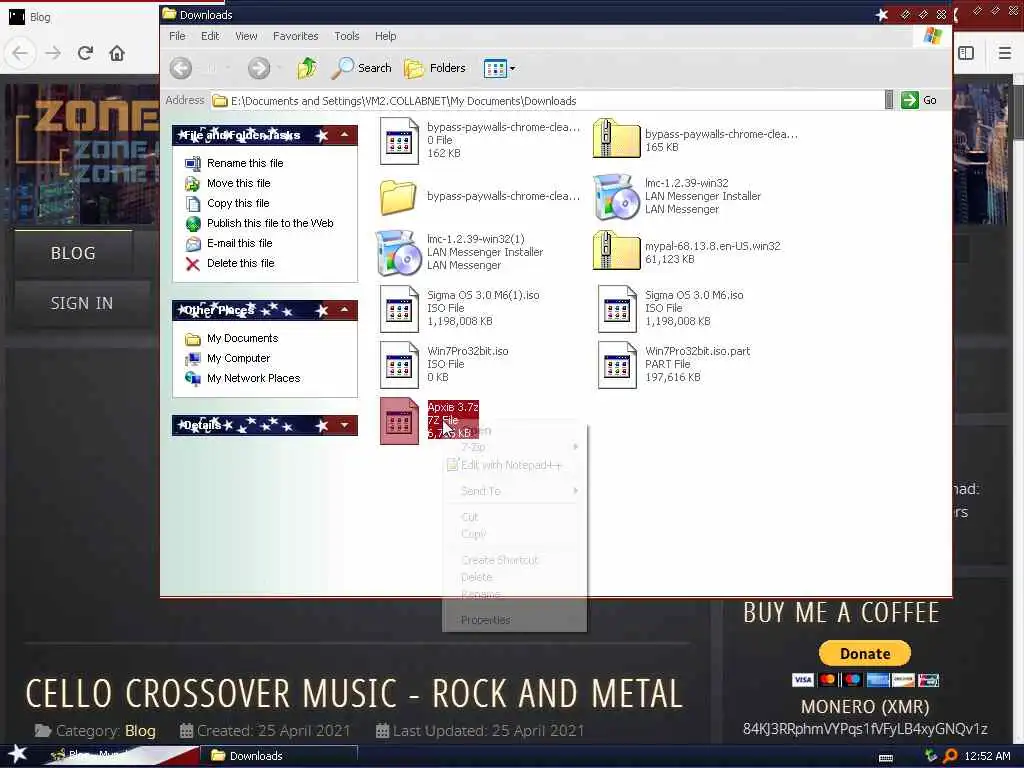Click the Explorer Forward arrow button

click(259, 68)
